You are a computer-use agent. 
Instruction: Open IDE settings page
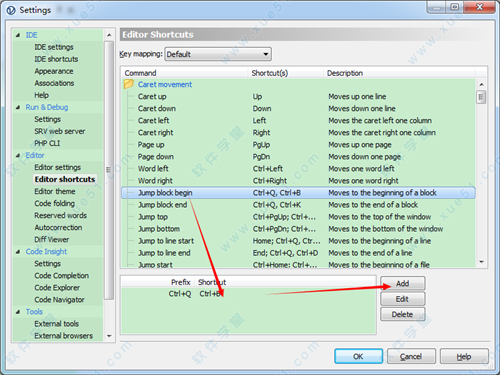click(x=54, y=47)
